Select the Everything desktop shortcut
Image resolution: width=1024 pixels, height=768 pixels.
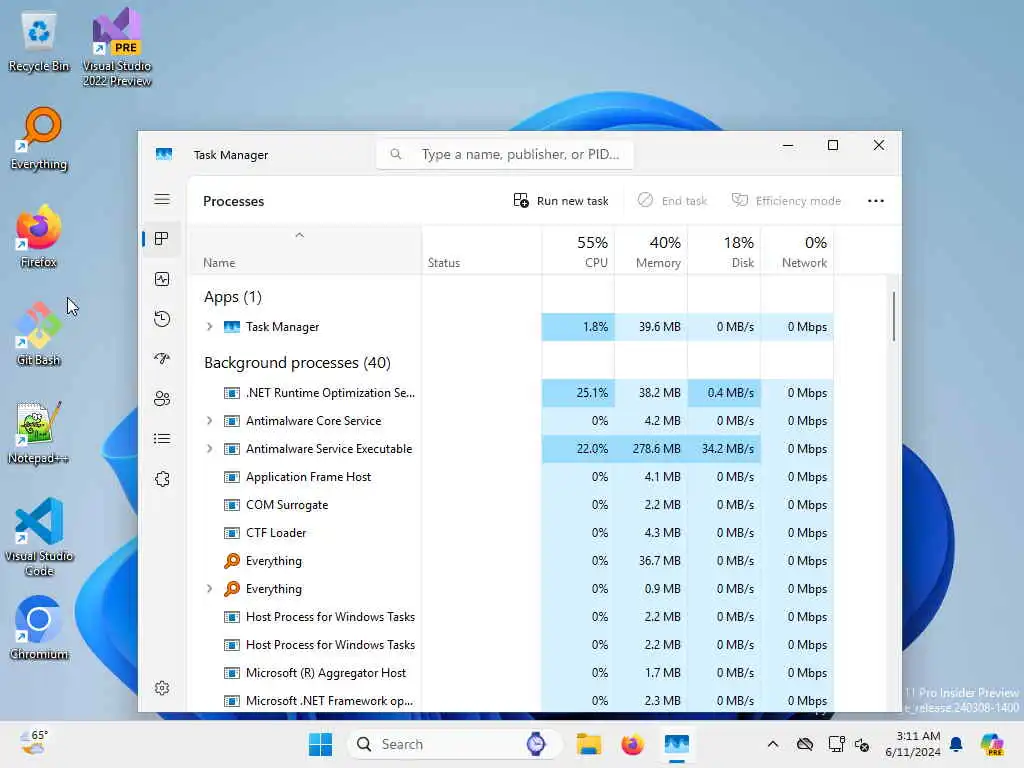(39, 139)
